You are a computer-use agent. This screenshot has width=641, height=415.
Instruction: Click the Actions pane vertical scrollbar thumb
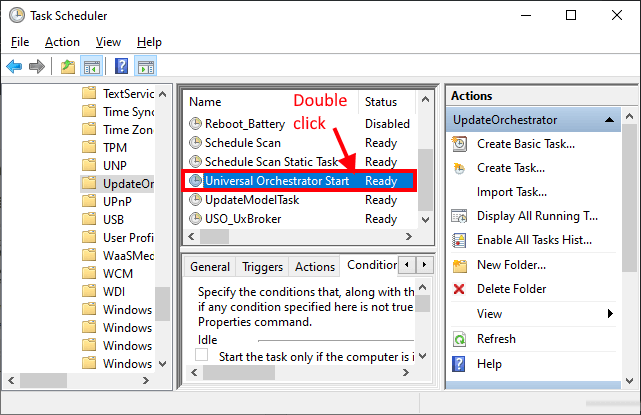(629, 198)
